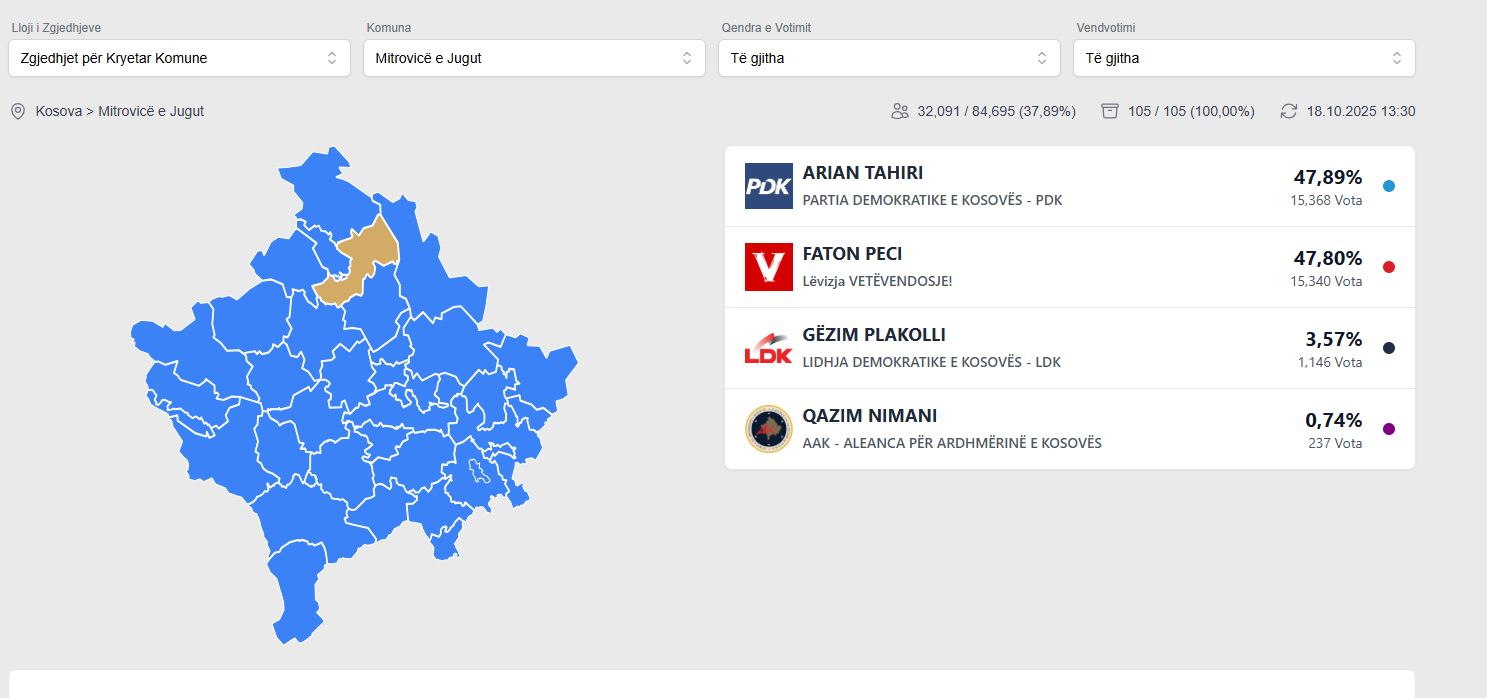Open the Lloji i Zgjedhjeve dropdown
The width and height of the screenshot is (1487, 698).
coord(179,58)
